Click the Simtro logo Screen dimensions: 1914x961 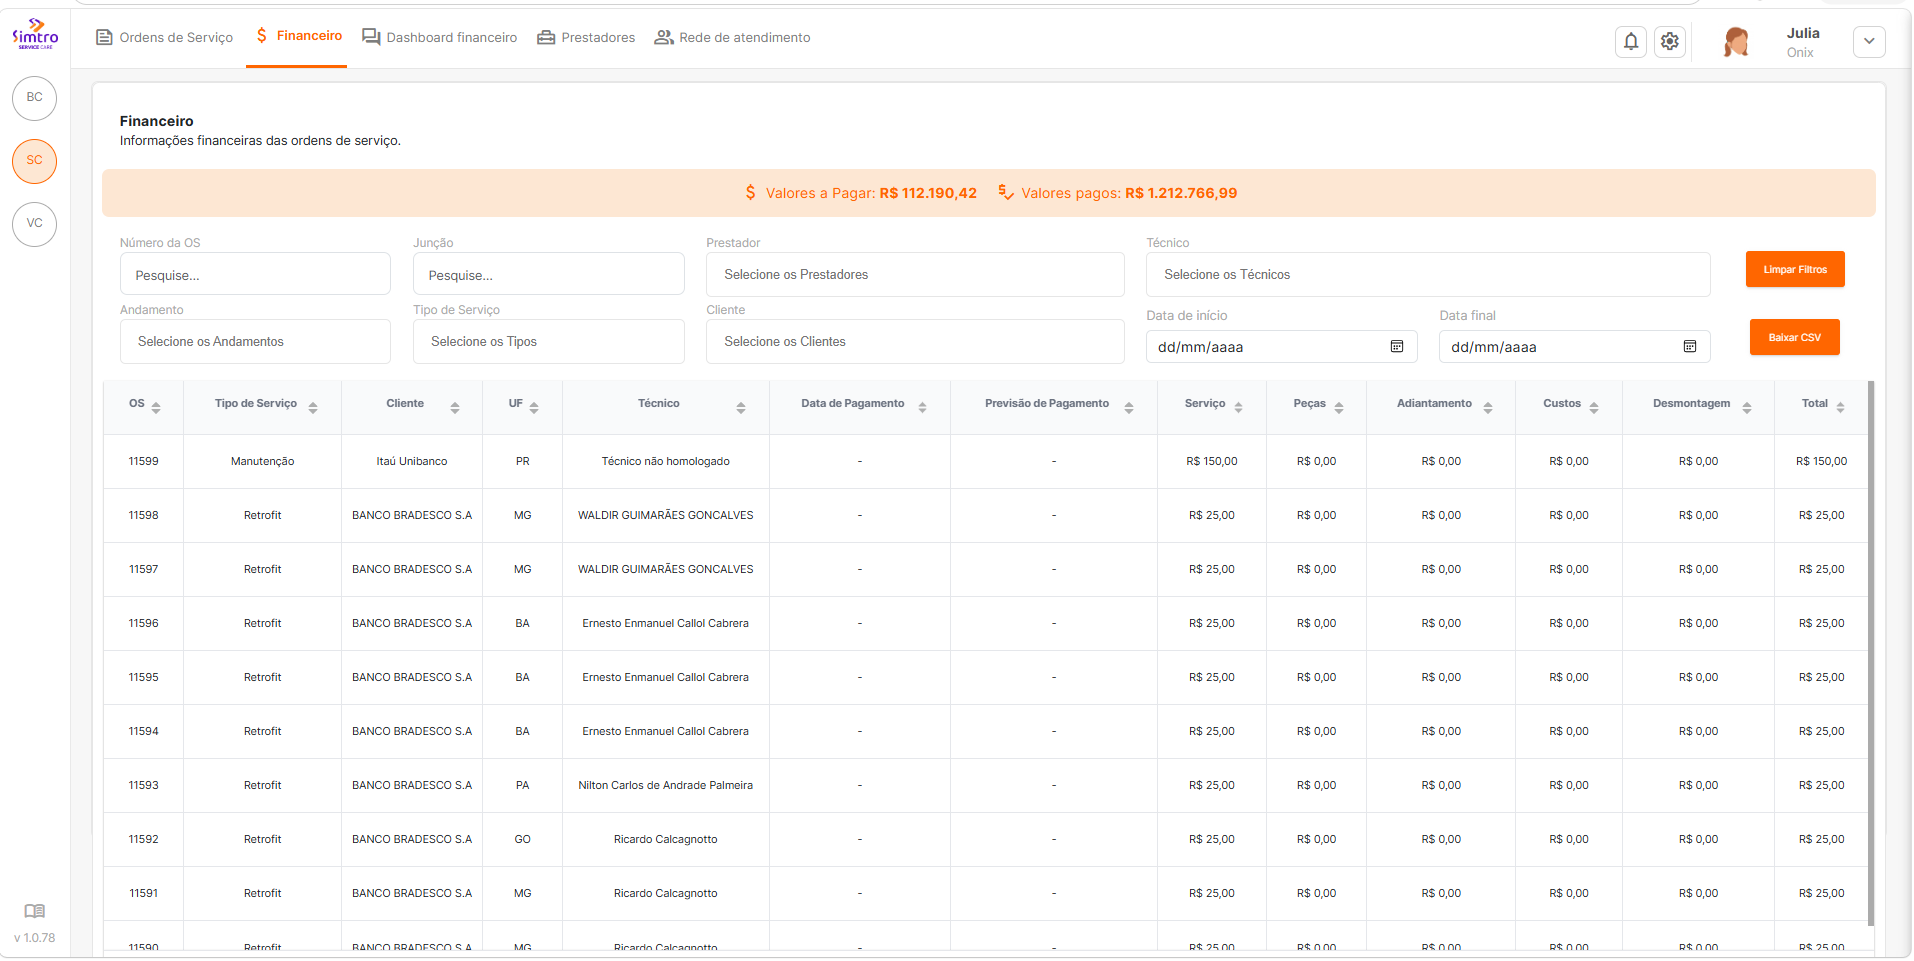pyautogui.click(x=35, y=34)
